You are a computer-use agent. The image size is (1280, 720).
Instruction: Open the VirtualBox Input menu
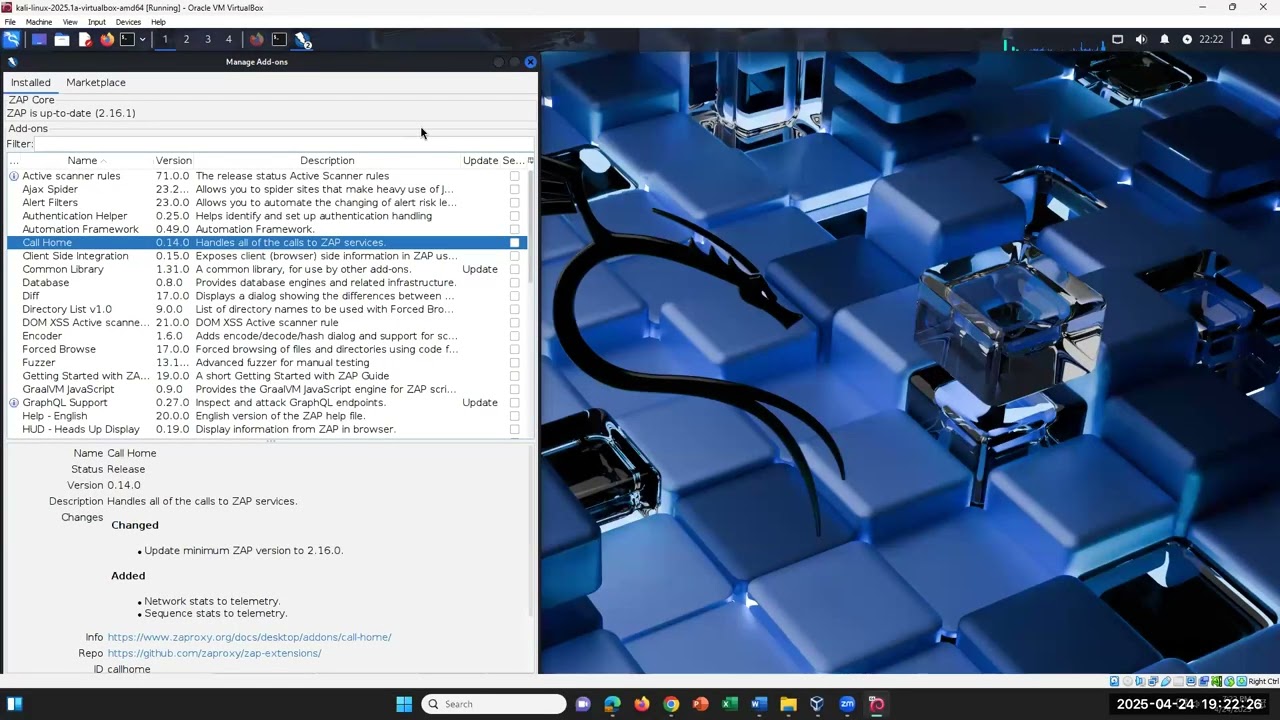point(96,22)
